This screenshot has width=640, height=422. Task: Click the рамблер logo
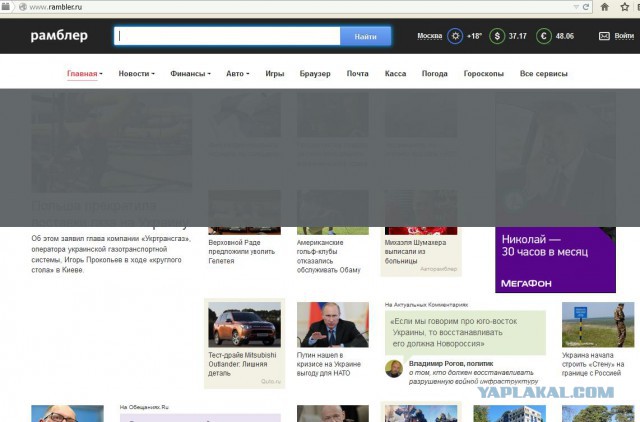[59, 36]
